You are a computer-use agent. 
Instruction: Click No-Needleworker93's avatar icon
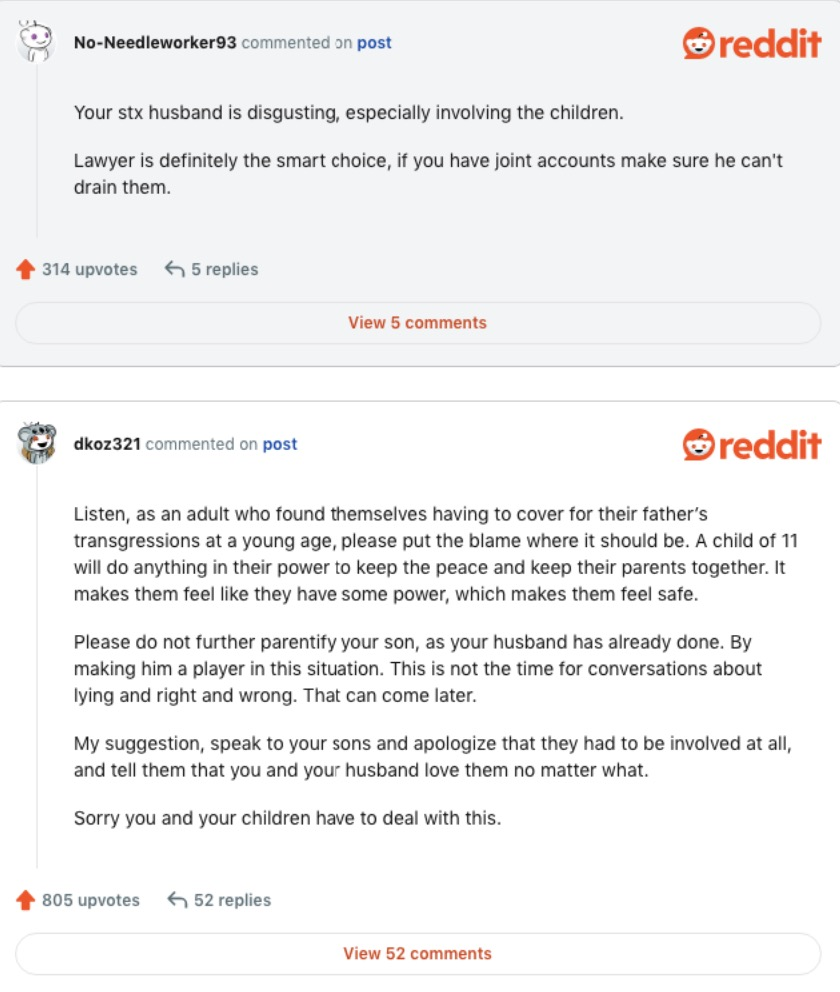[x=36, y=42]
